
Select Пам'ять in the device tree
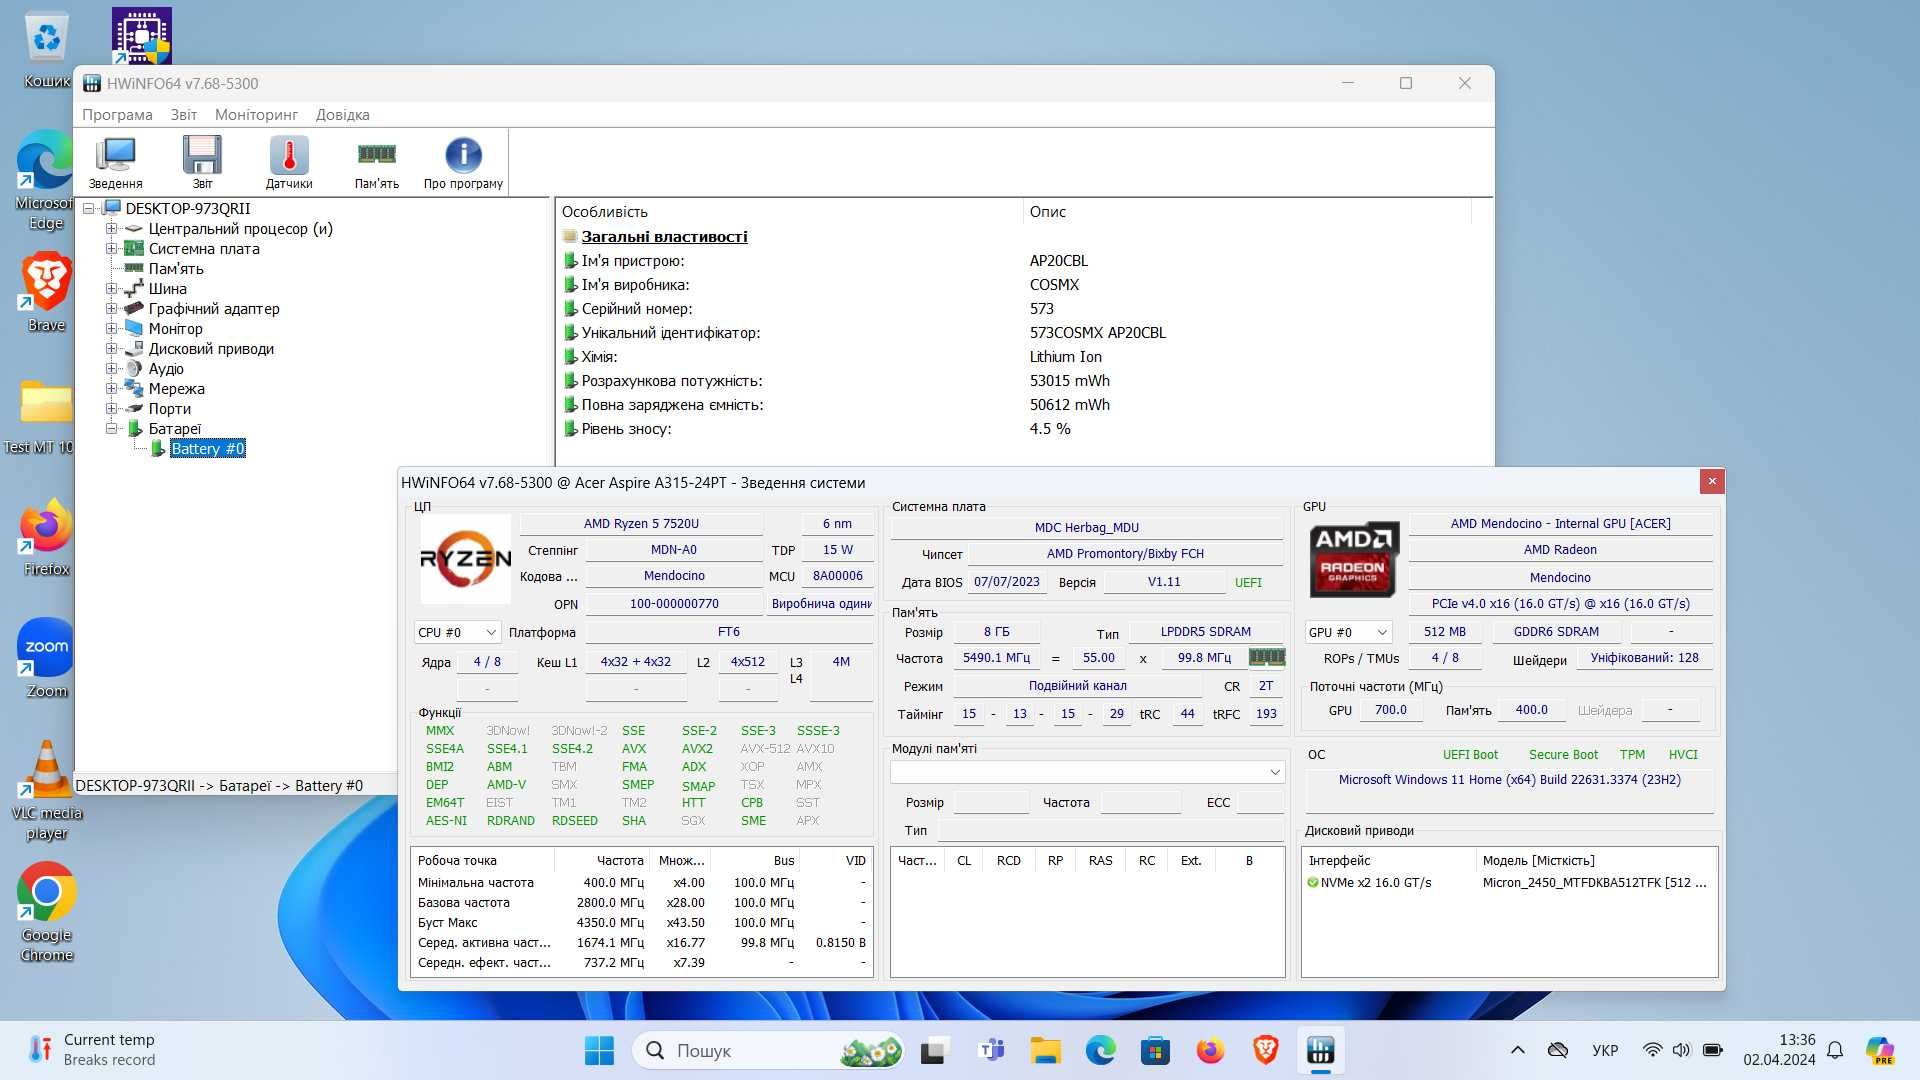176,268
